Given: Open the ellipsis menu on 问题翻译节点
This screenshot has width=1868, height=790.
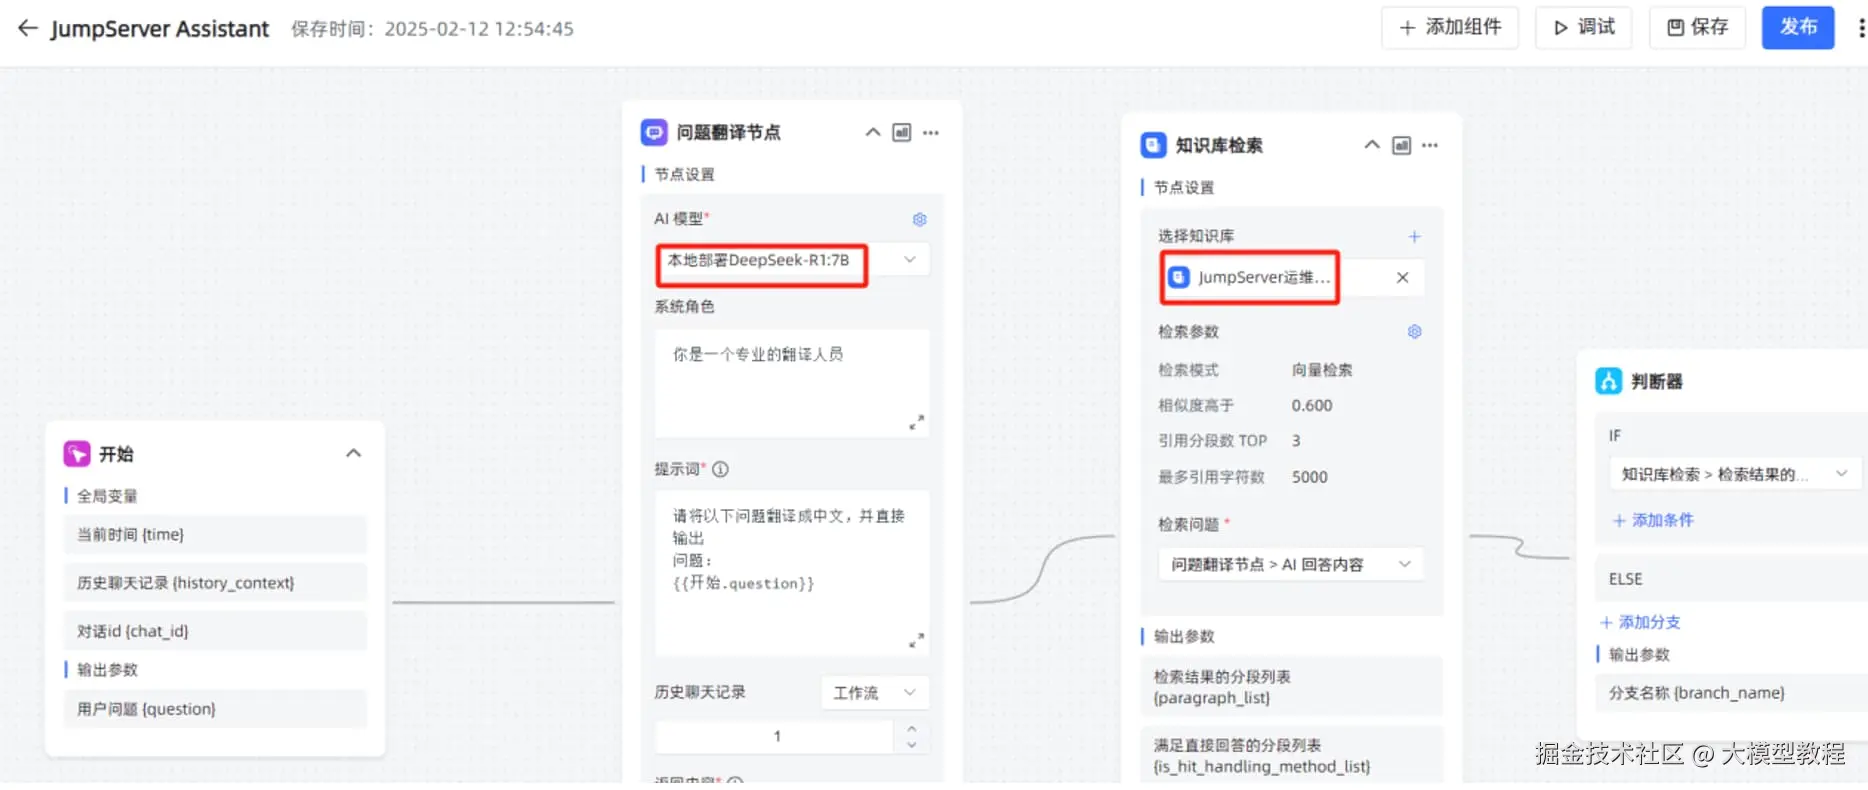Looking at the screenshot, I should coord(931,132).
